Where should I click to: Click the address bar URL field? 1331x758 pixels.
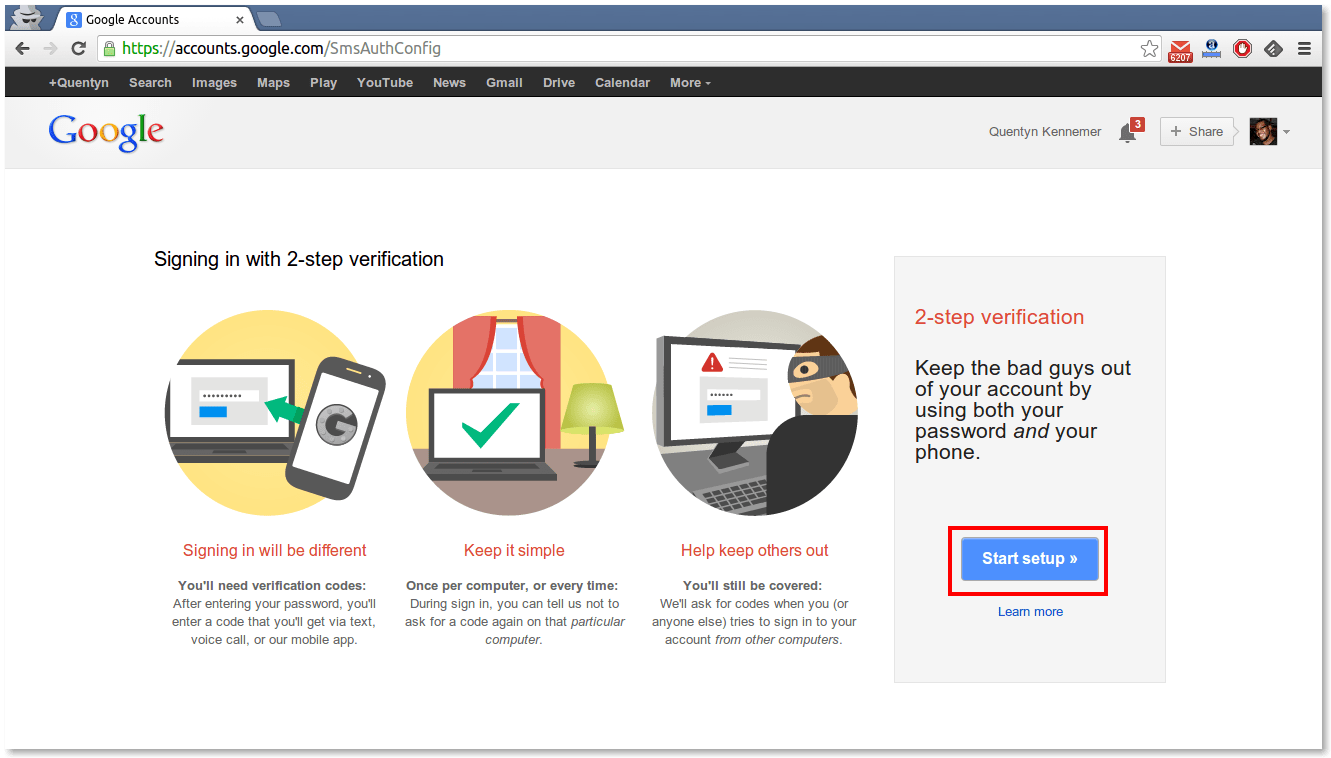tap(630, 48)
